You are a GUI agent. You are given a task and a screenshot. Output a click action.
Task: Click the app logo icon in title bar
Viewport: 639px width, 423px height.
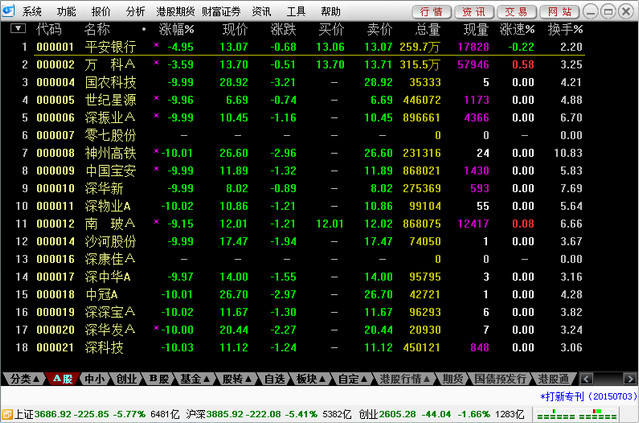point(8,11)
